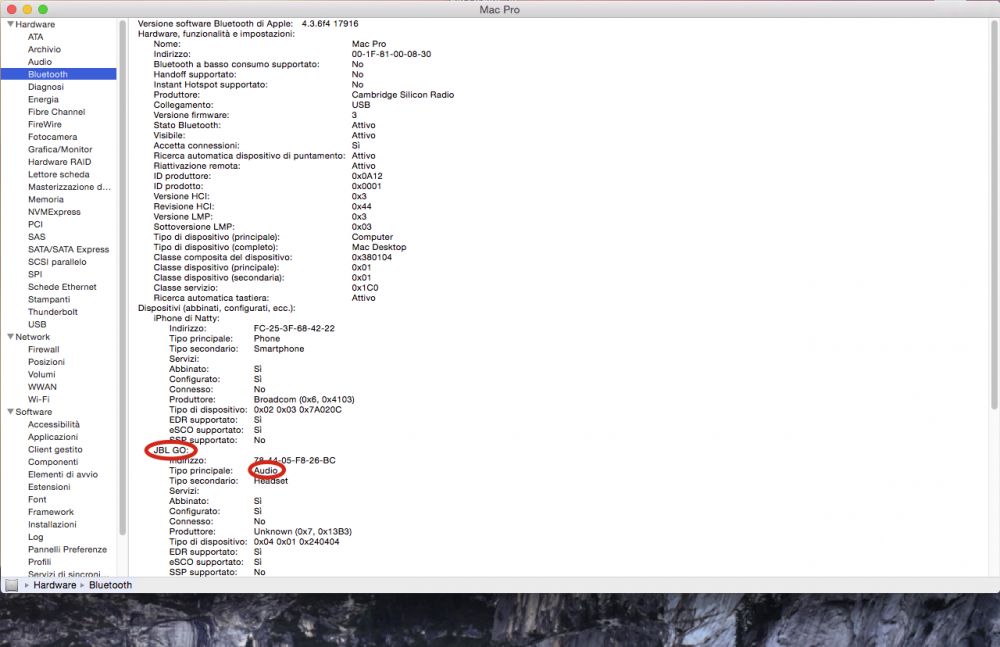Click the yellow minimize window button

tap(27, 10)
